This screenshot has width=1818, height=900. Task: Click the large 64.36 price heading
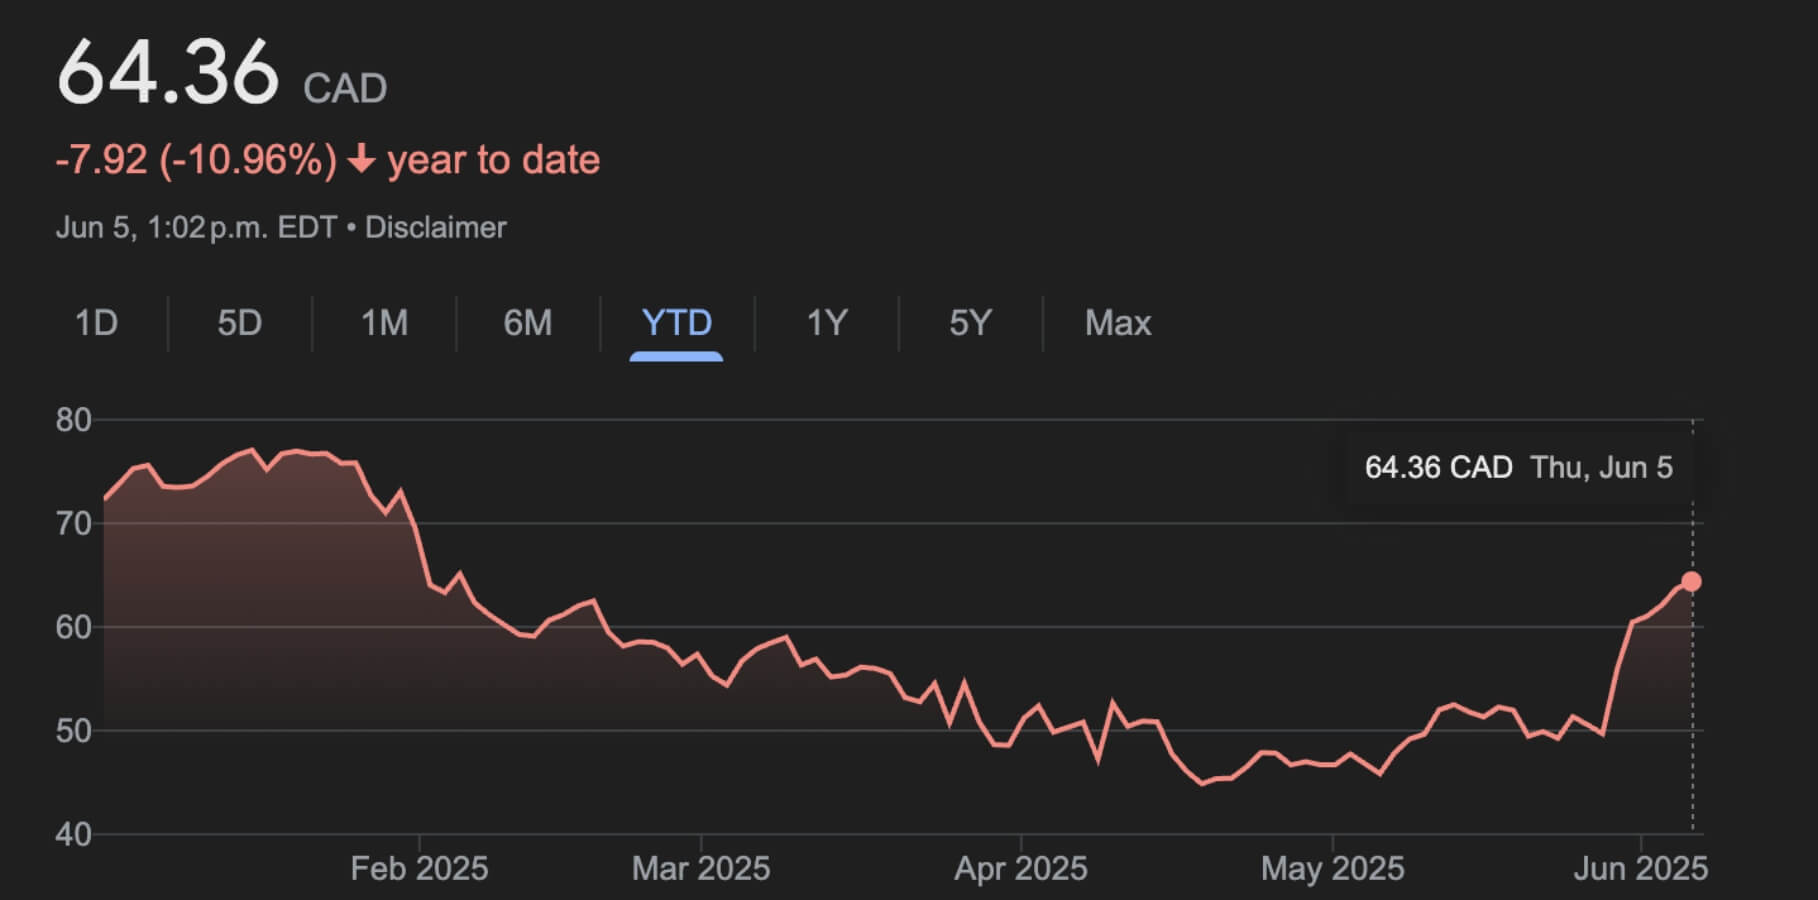coord(168,72)
